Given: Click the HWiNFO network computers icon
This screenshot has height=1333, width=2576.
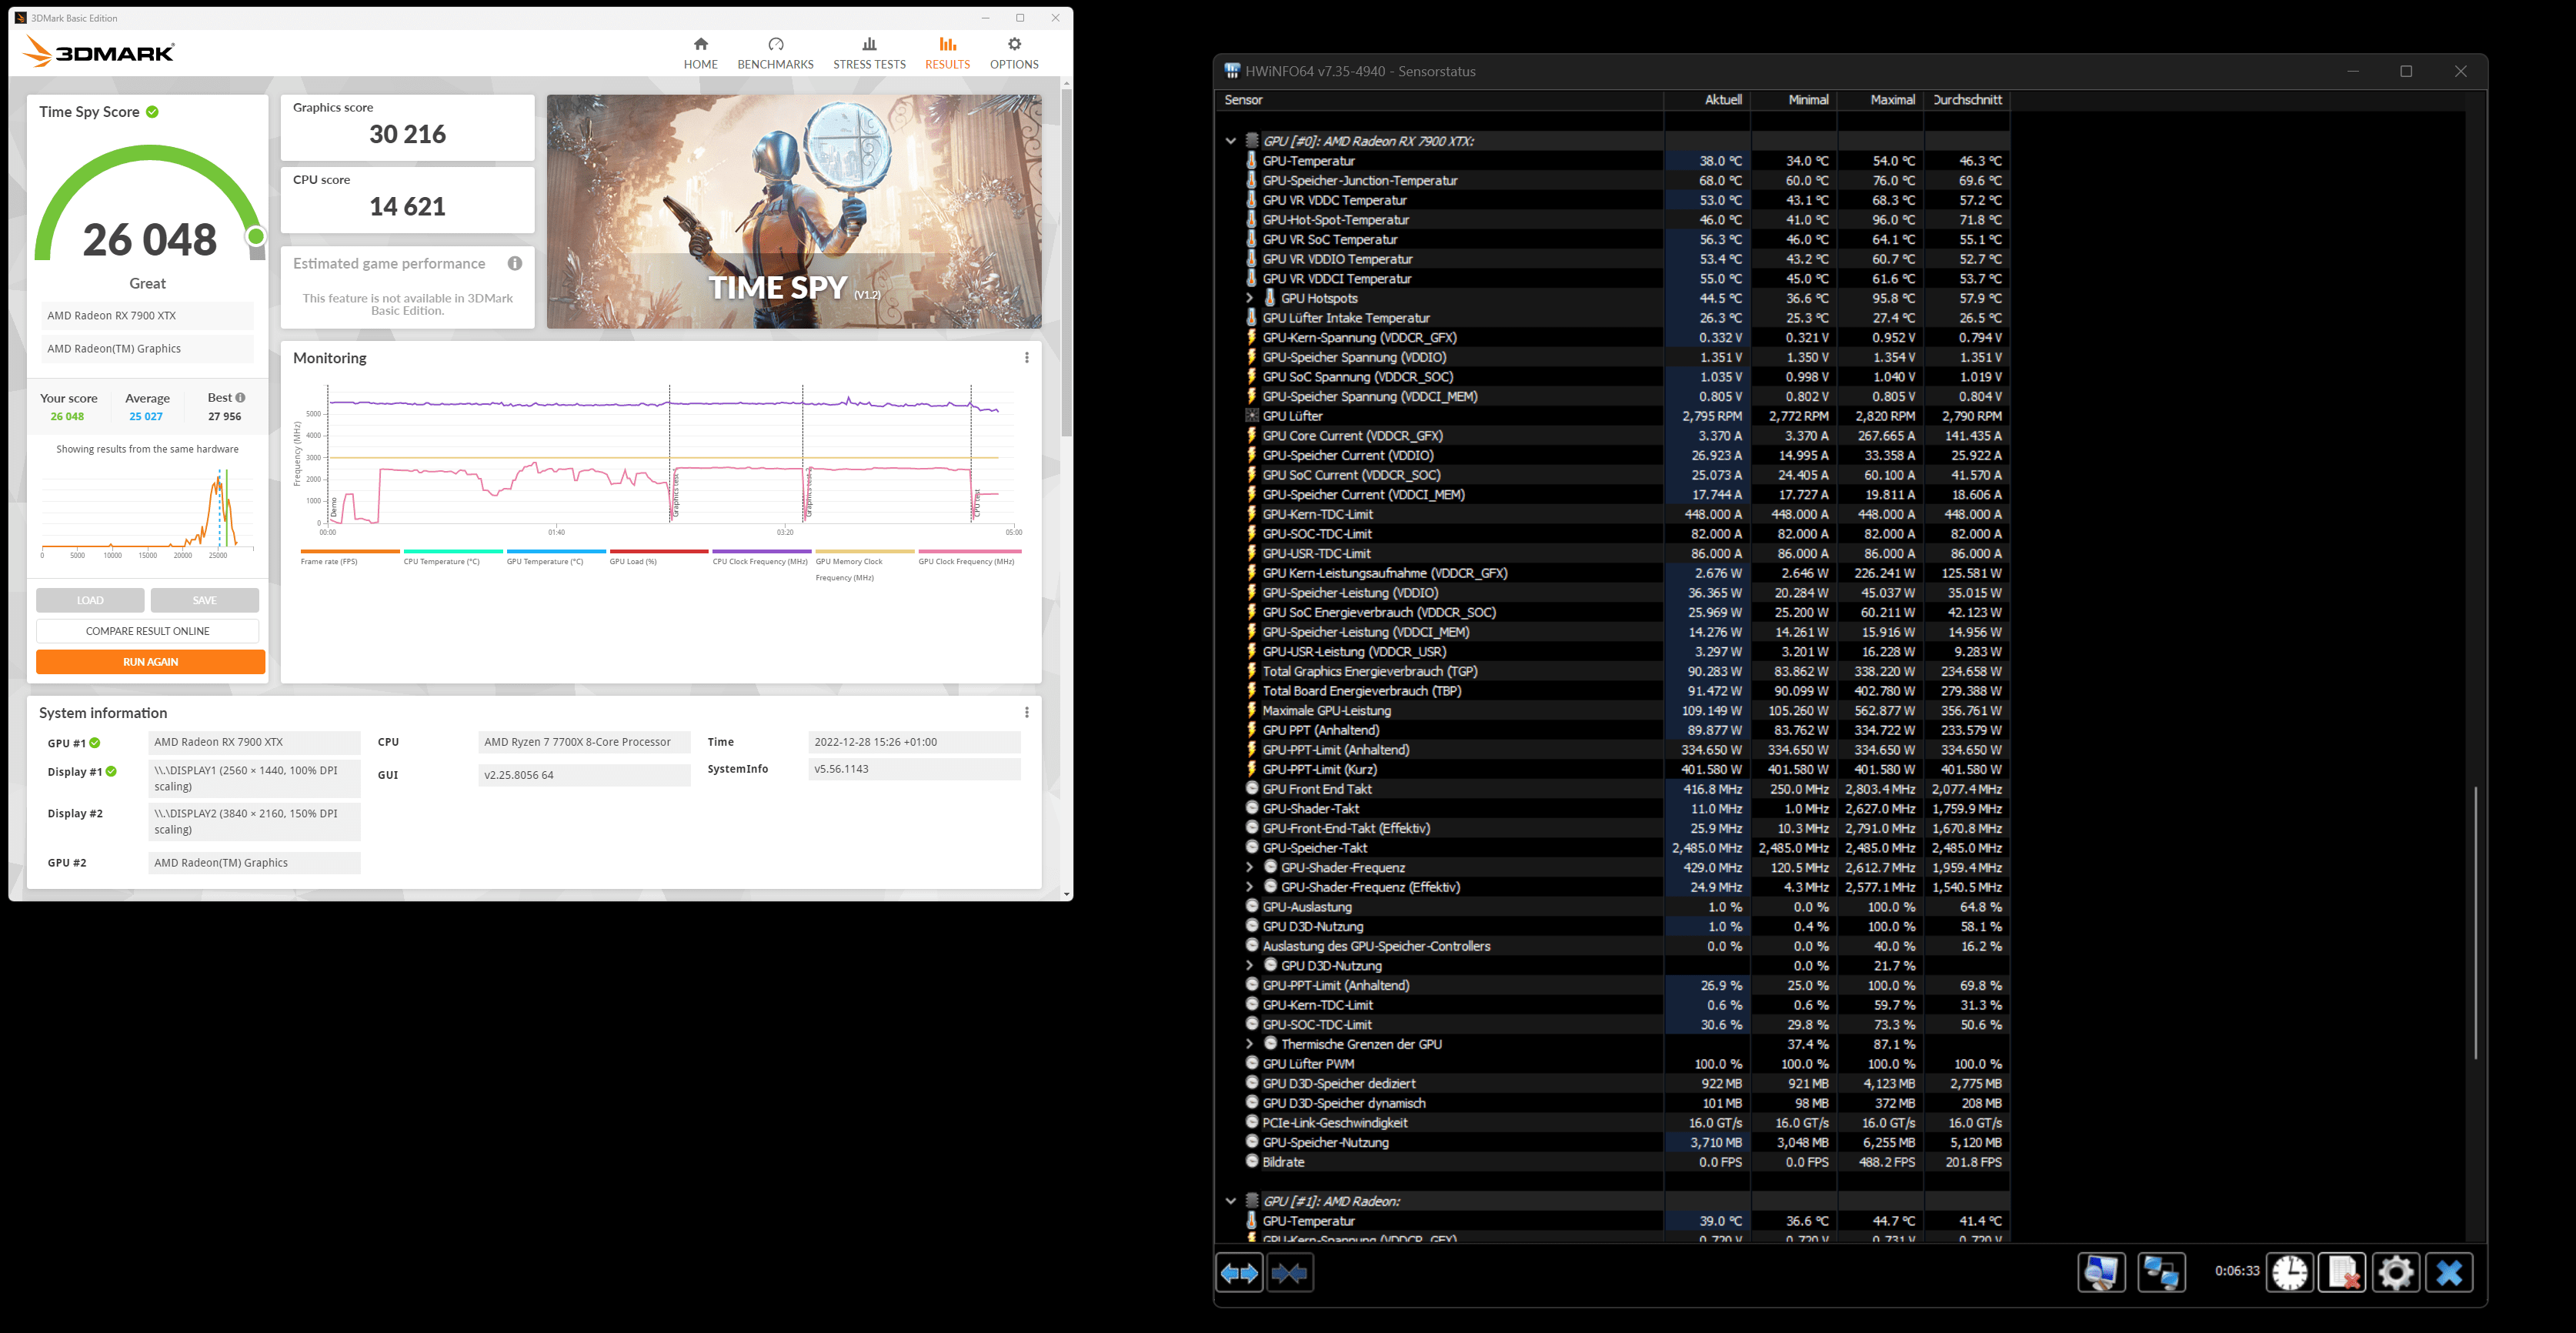Looking at the screenshot, I should [2161, 1273].
